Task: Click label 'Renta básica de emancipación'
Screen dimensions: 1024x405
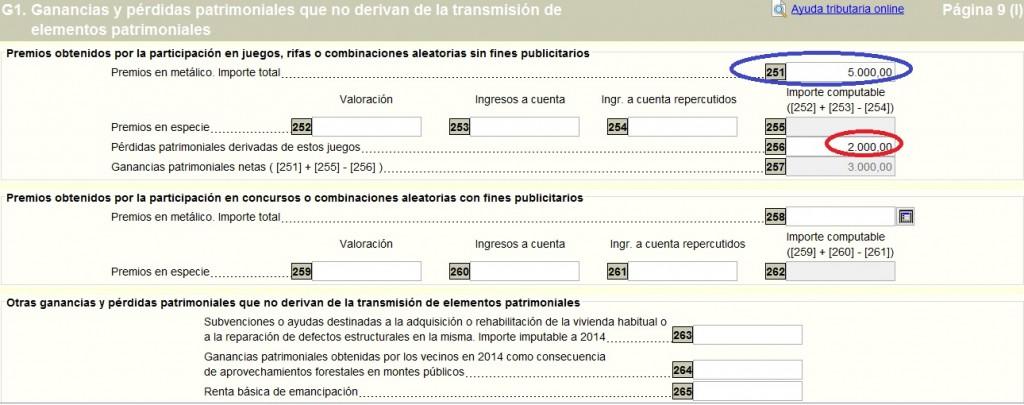Action: coord(281,392)
